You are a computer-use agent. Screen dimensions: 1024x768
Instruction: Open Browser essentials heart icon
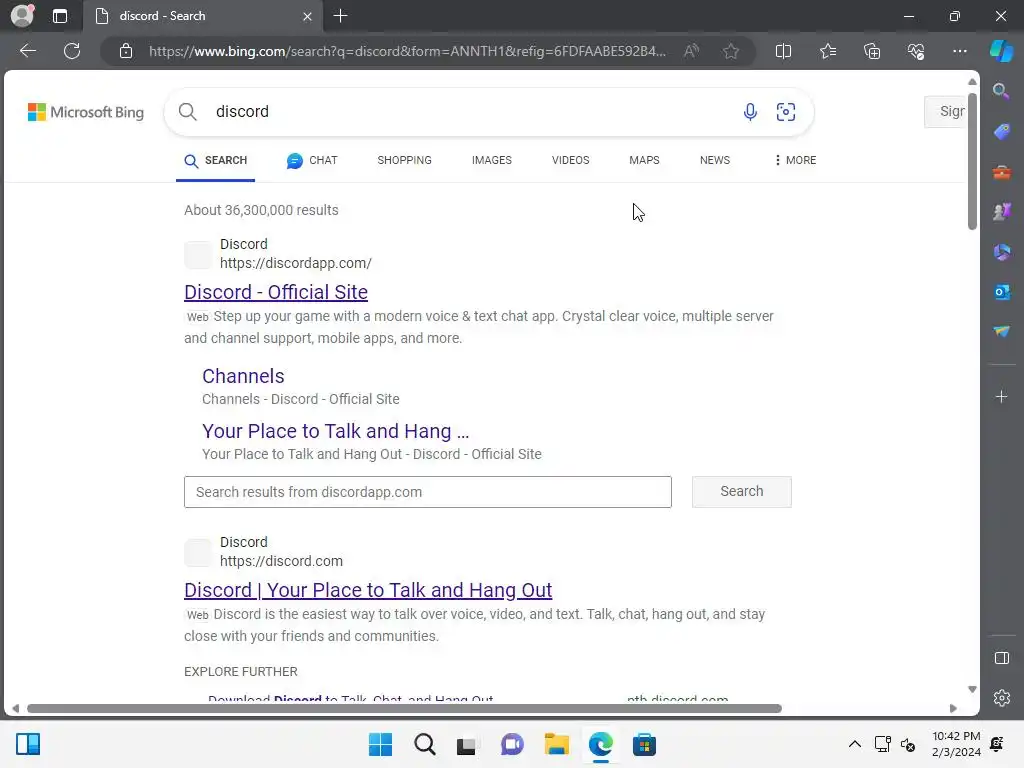916,51
